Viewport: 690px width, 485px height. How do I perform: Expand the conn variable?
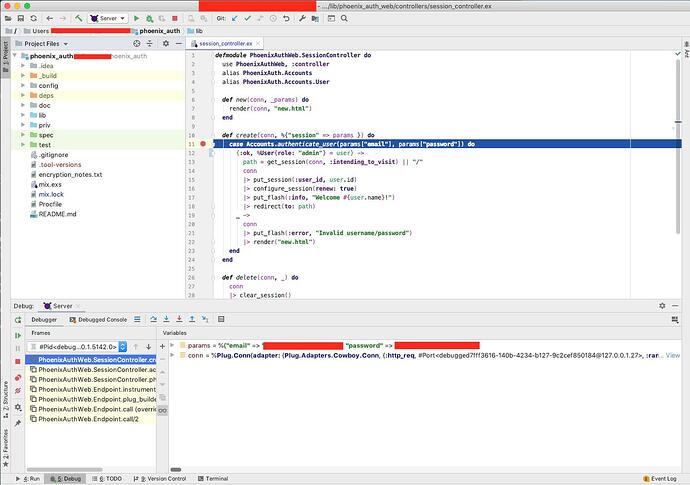pyautogui.click(x=172, y=355)
